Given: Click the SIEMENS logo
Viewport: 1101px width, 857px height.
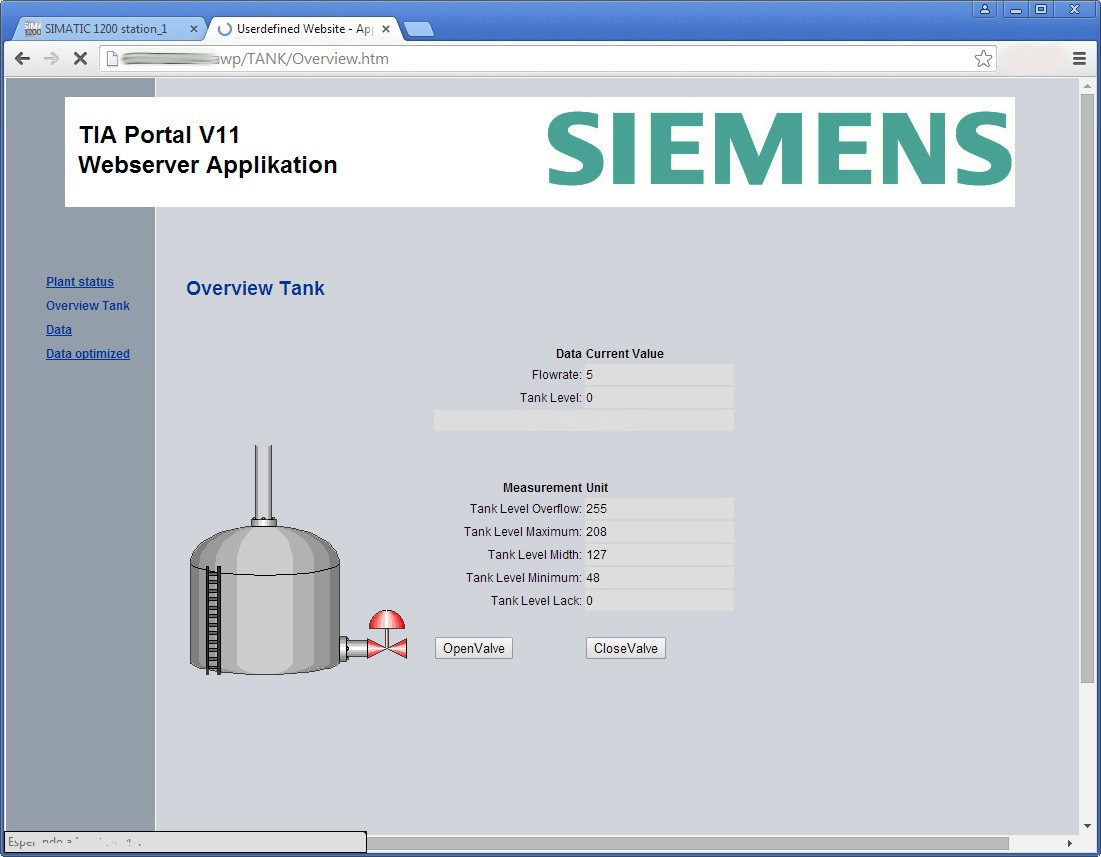Looking at the screenshot, I should tap(779, 149).
